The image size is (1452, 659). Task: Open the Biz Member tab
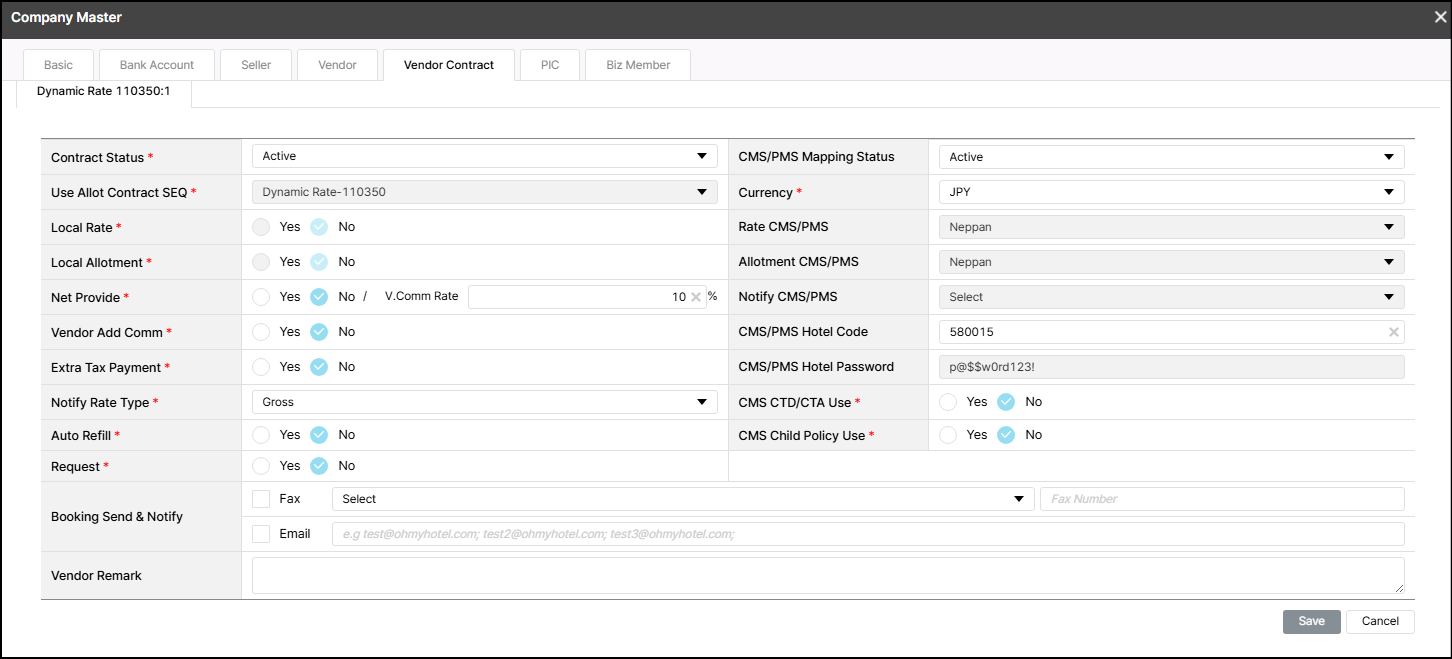coord(638,65)
